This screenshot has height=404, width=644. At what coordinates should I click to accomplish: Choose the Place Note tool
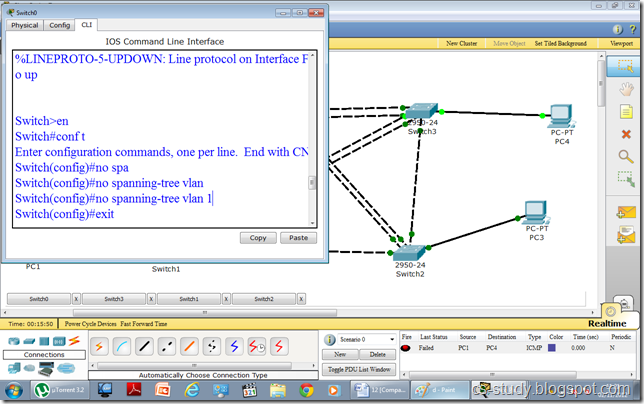(x=625, y=112)
